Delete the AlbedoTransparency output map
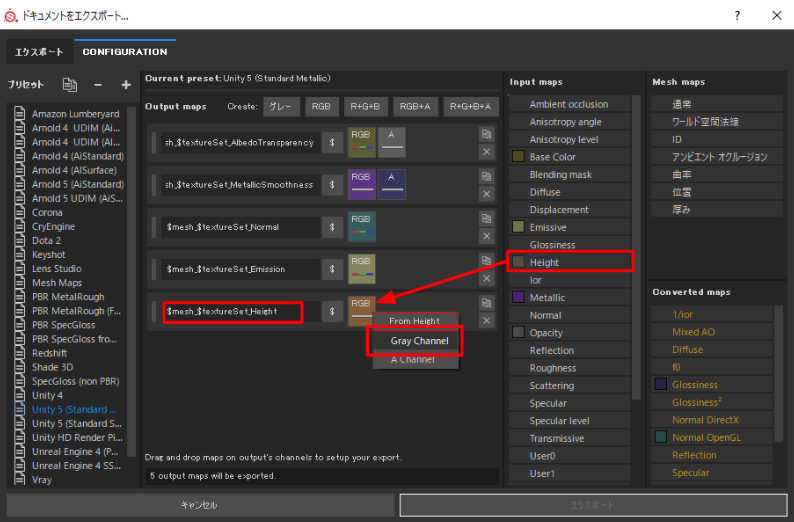Viewport: 794px width, 522px height. 487,152
